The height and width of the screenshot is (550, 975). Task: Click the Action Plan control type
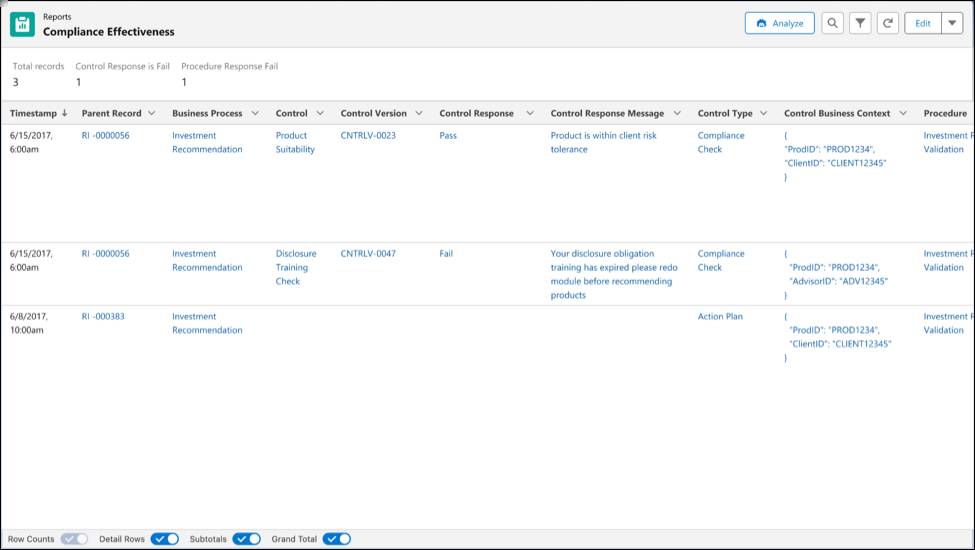720,316
